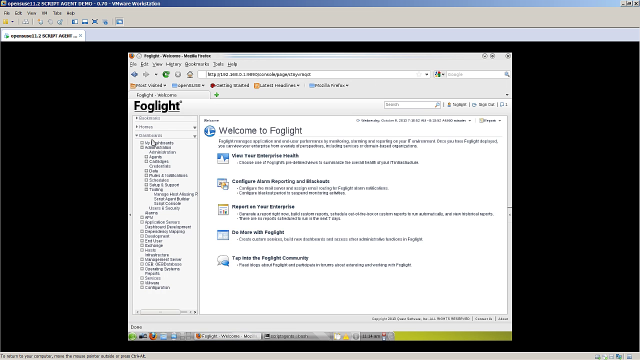The height and width of the screenshot is (360, 640).
Task: Click the alarm flag icon by Sign Out
Action: click(502, 105)
